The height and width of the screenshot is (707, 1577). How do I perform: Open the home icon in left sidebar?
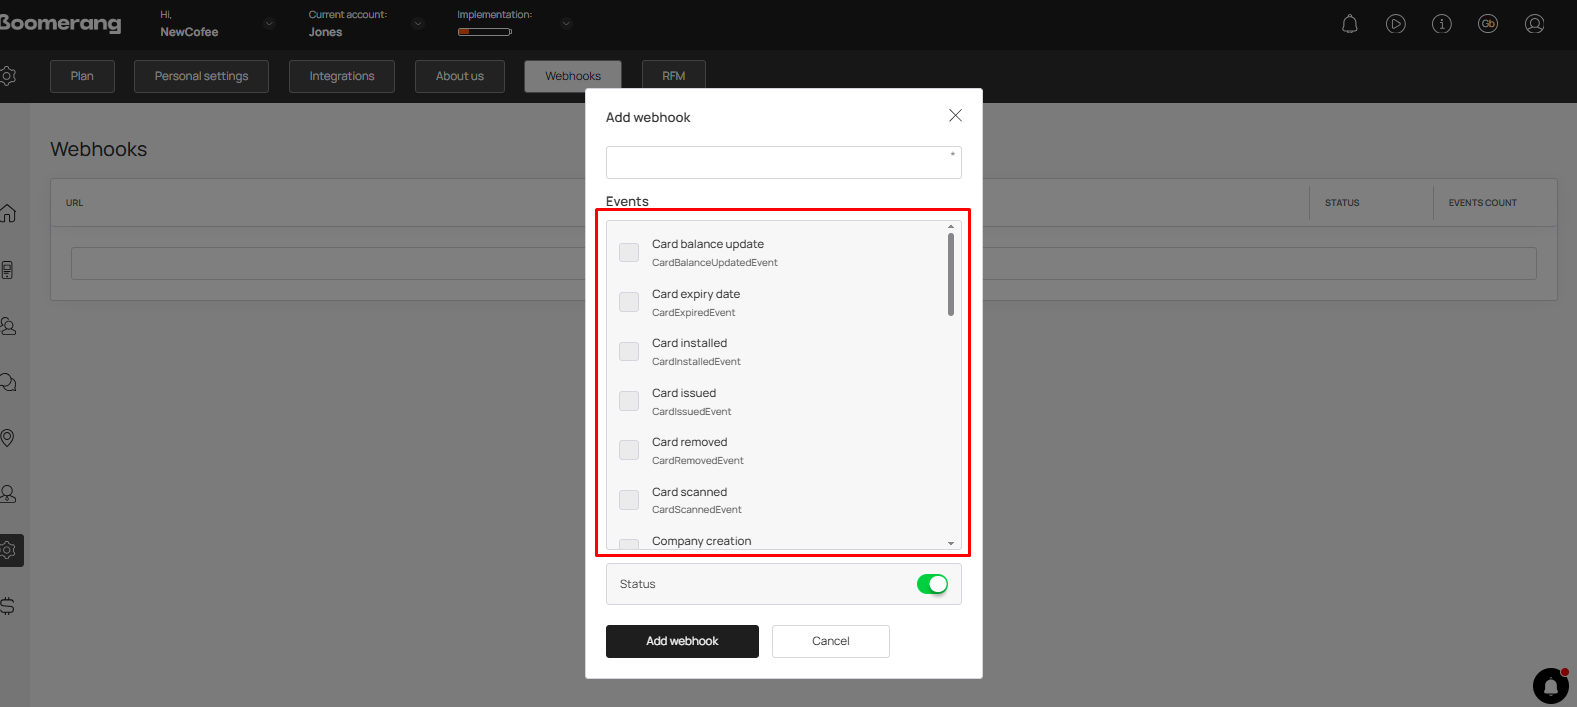pyautogui.click(x=9, y=214)
